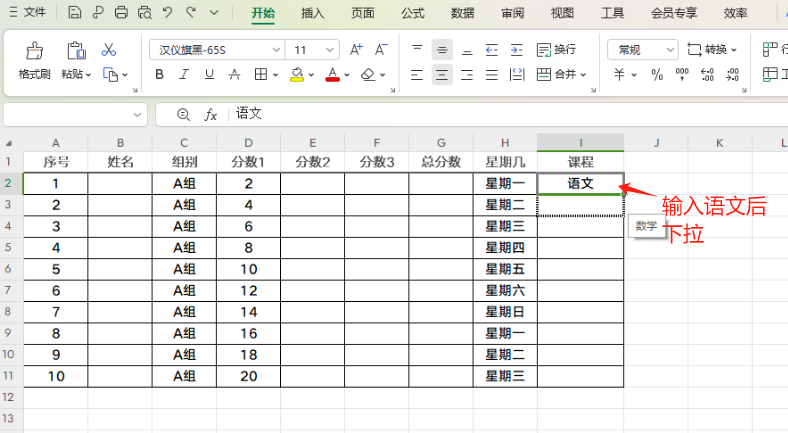The image size is (788, 433).
Task: Align text right horizontally
Action: [x=467, y=75]
